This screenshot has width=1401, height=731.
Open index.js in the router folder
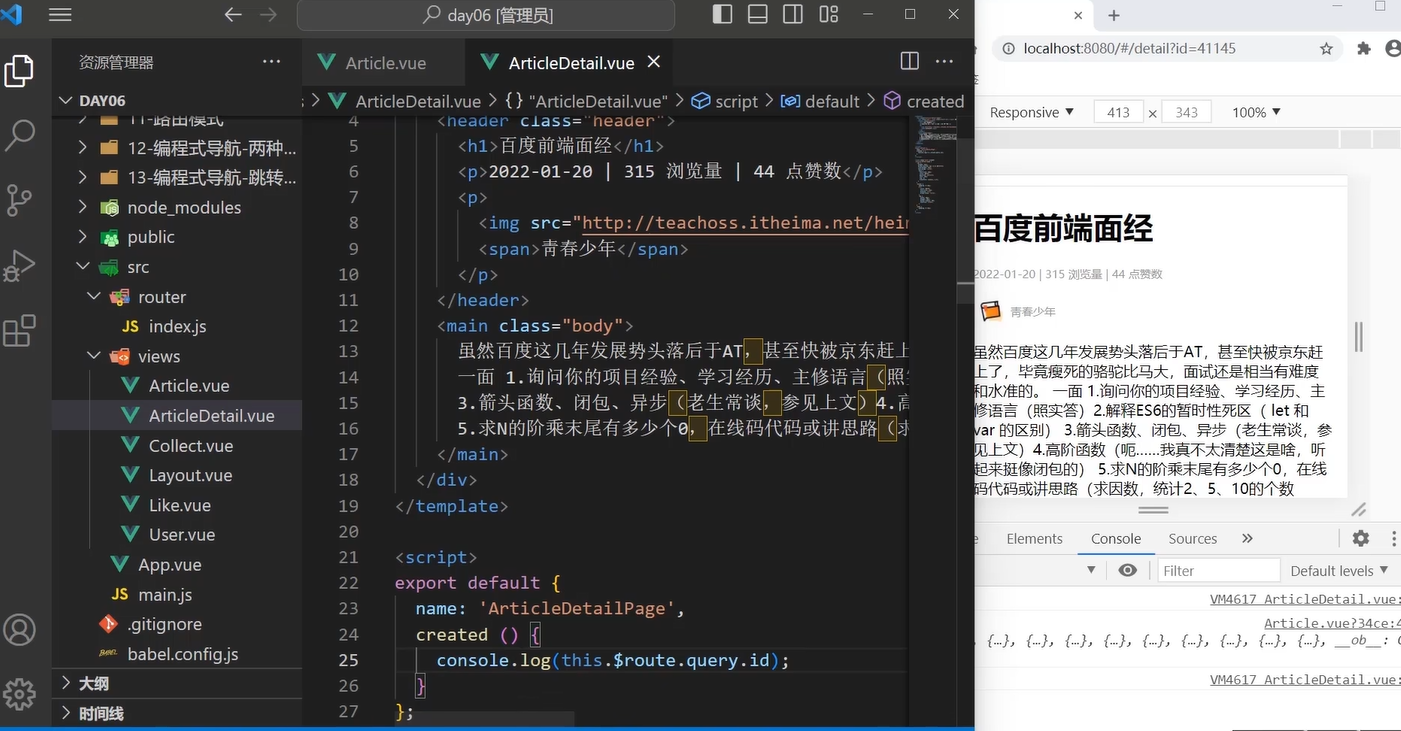177,326
